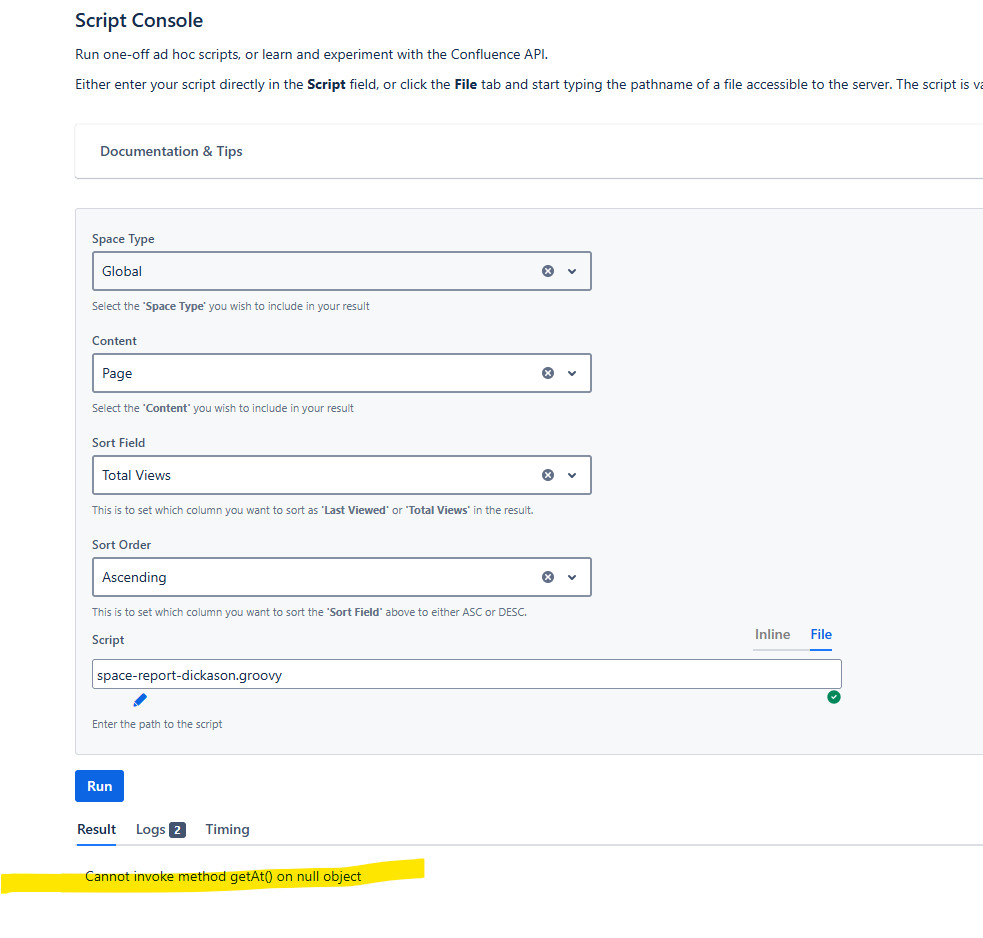
Task: Click the ASC or DESC help text
Action: [x=309, y=612]
